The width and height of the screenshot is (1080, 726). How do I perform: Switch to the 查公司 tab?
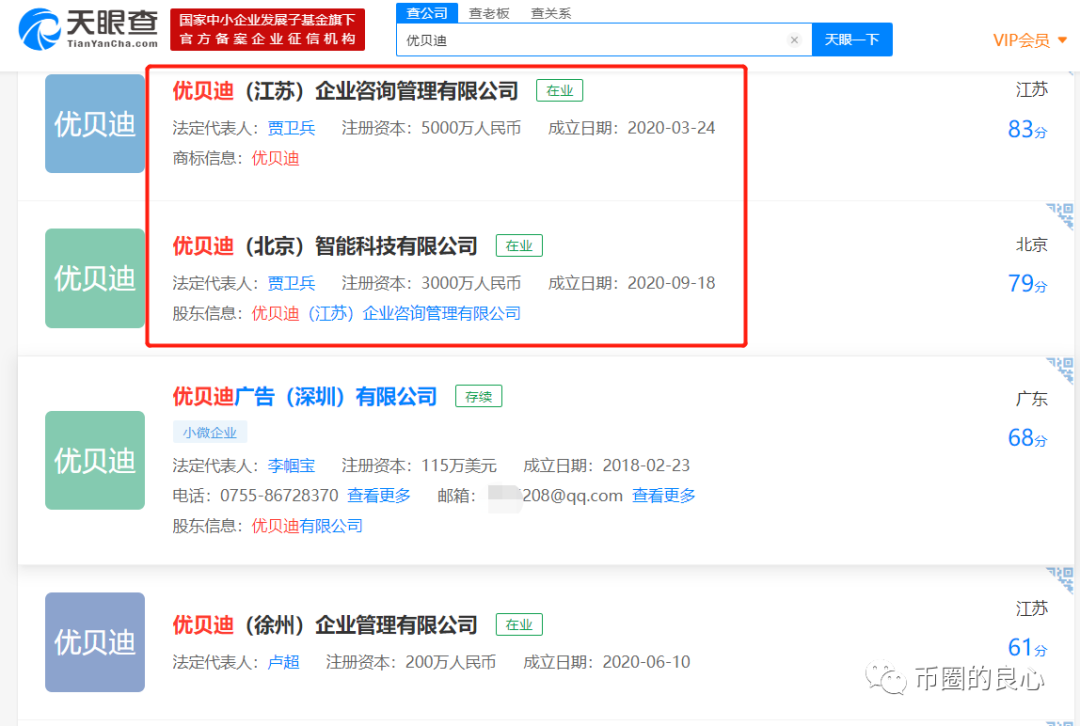(427, 12)
